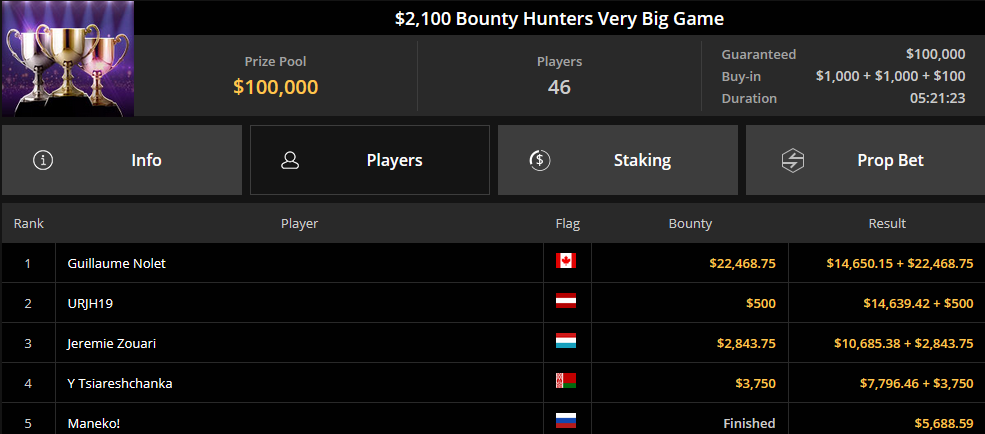The width and height of the screenshot is (985, 434).
Task: Click Jeremie Zouari's Luxembourg flag icon
Action: [x=565, y=341]
